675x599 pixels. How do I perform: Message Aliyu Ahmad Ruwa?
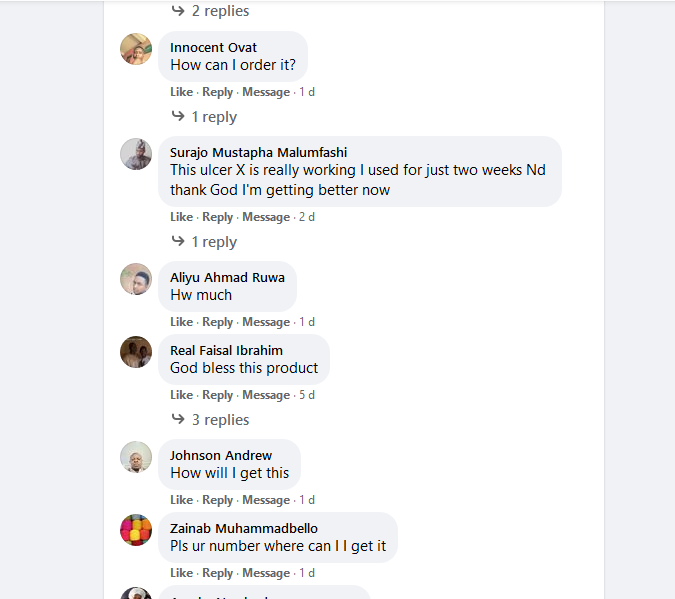click(x=266, y=322)
